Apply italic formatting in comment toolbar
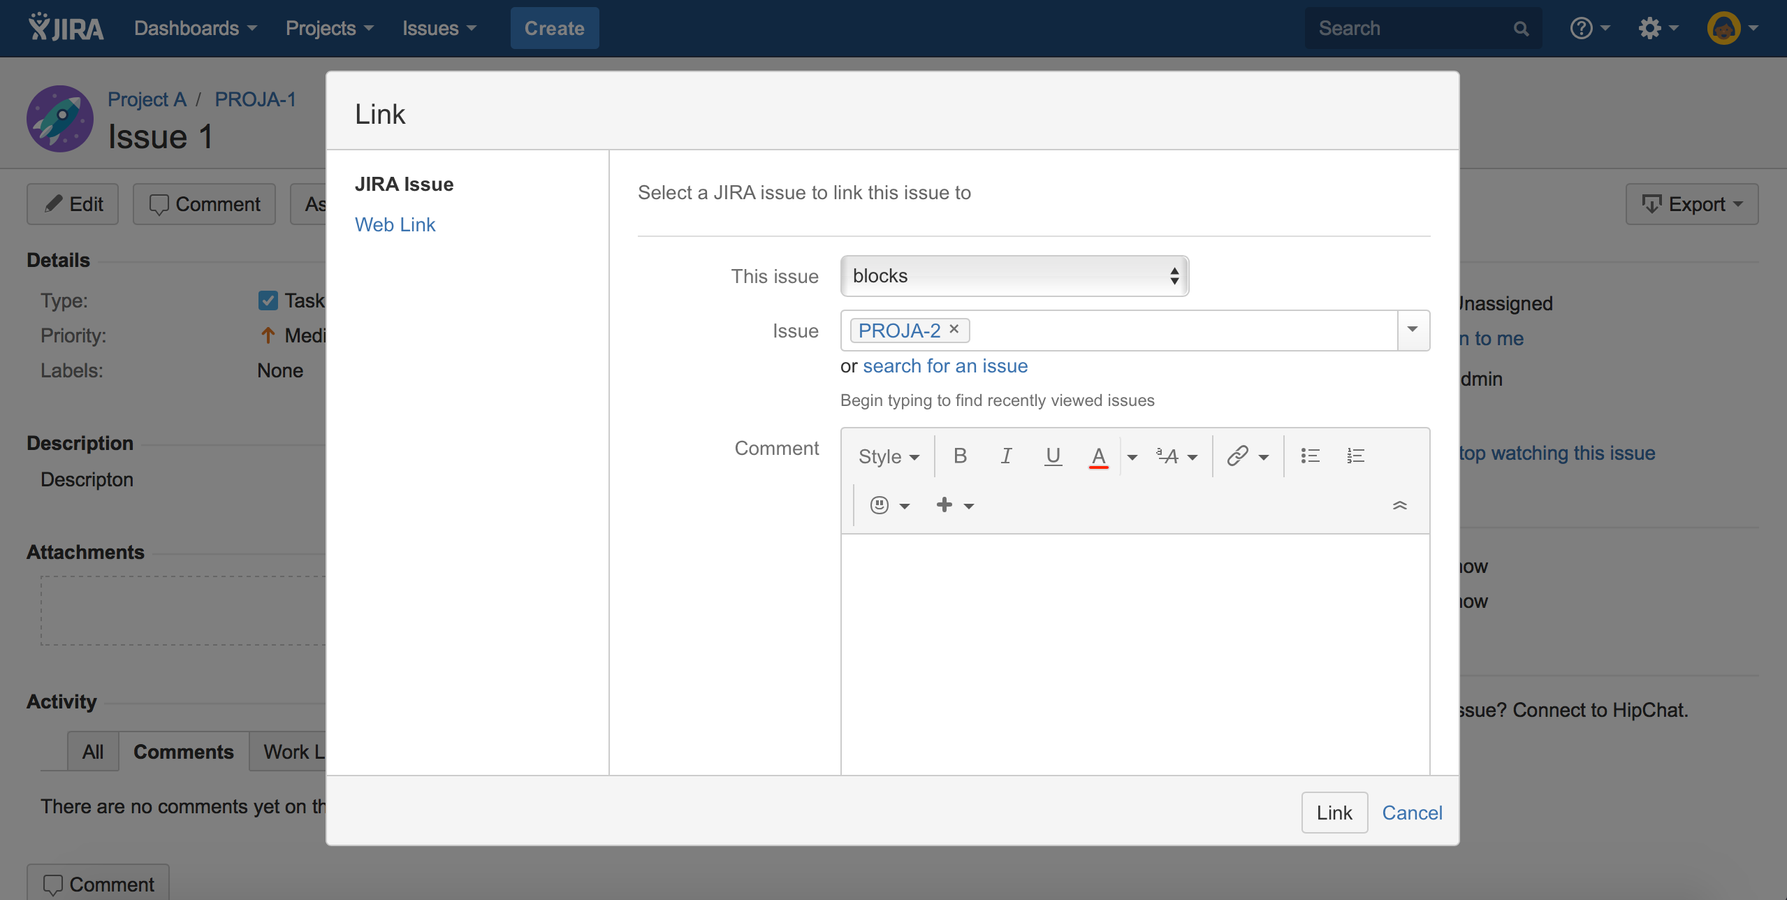Image resolution: width=1787 pixels, height=900 pixels. coord(1006,456)
